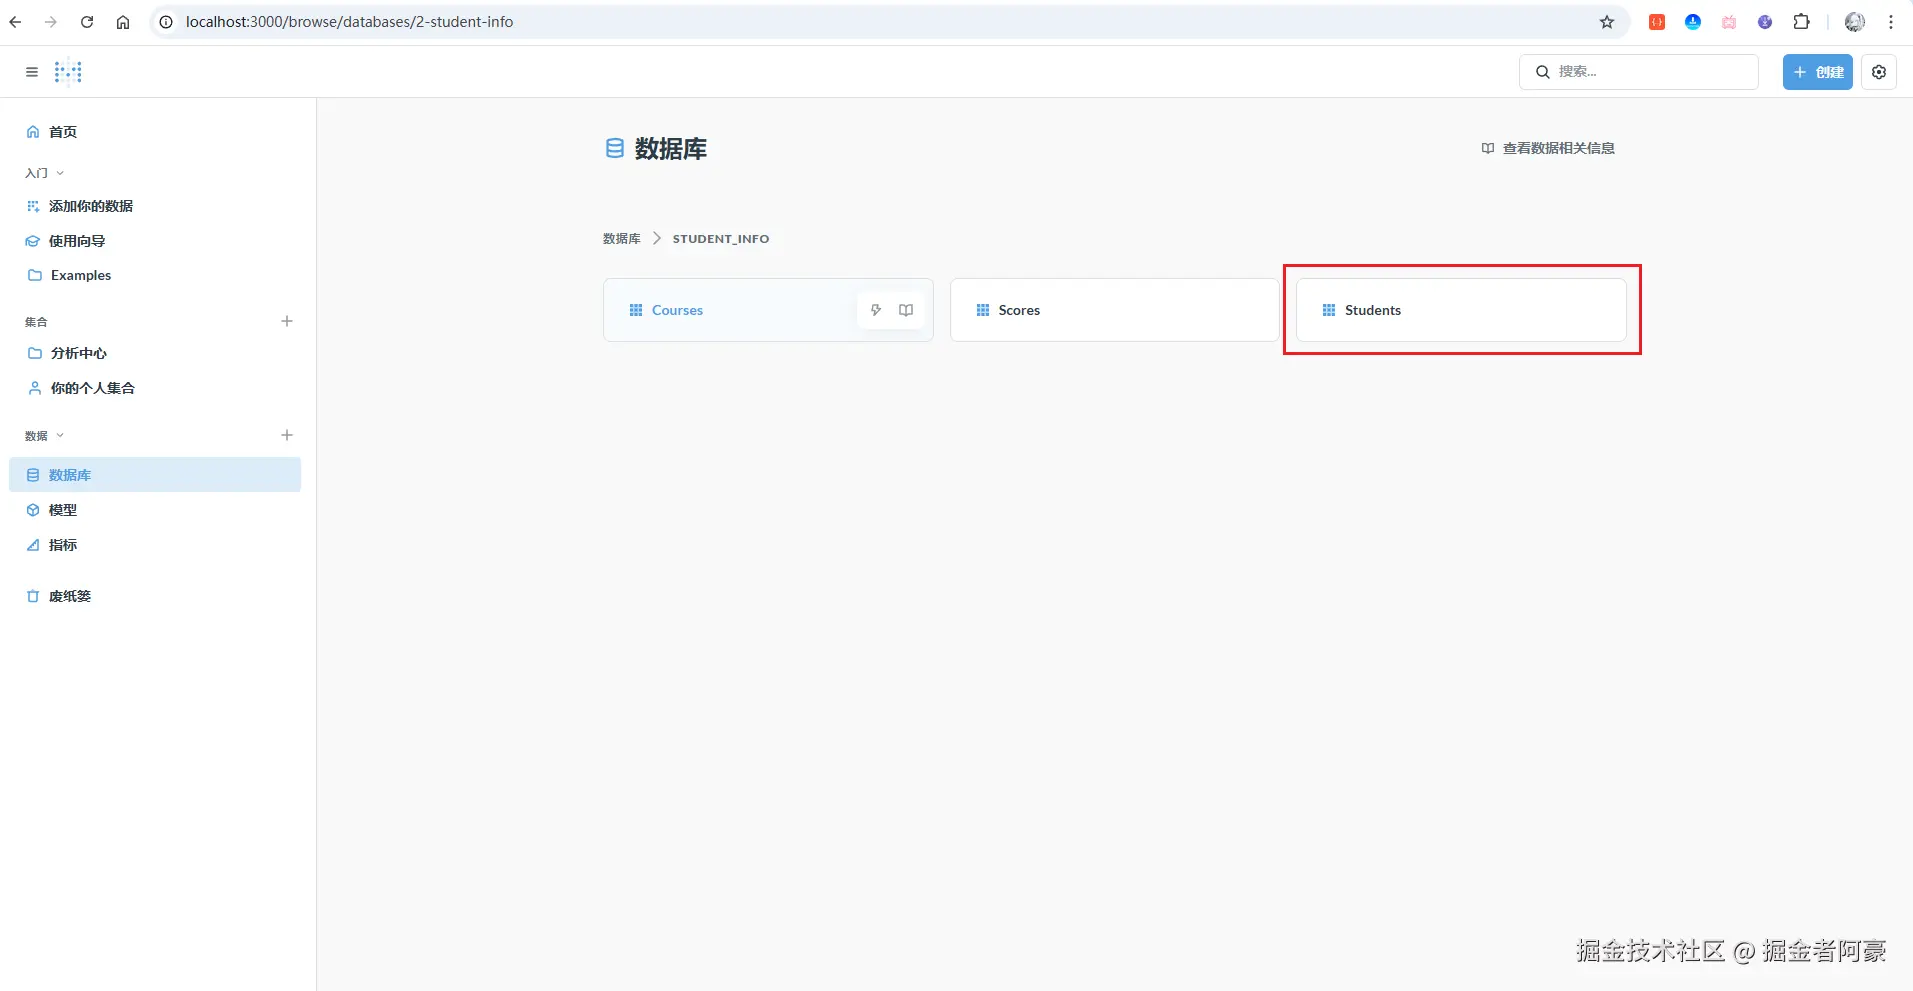Screen dimensions: 1913x991
Task: Open the 分析中心 collection
Action: pyautogui.click(x=155, y=353)
